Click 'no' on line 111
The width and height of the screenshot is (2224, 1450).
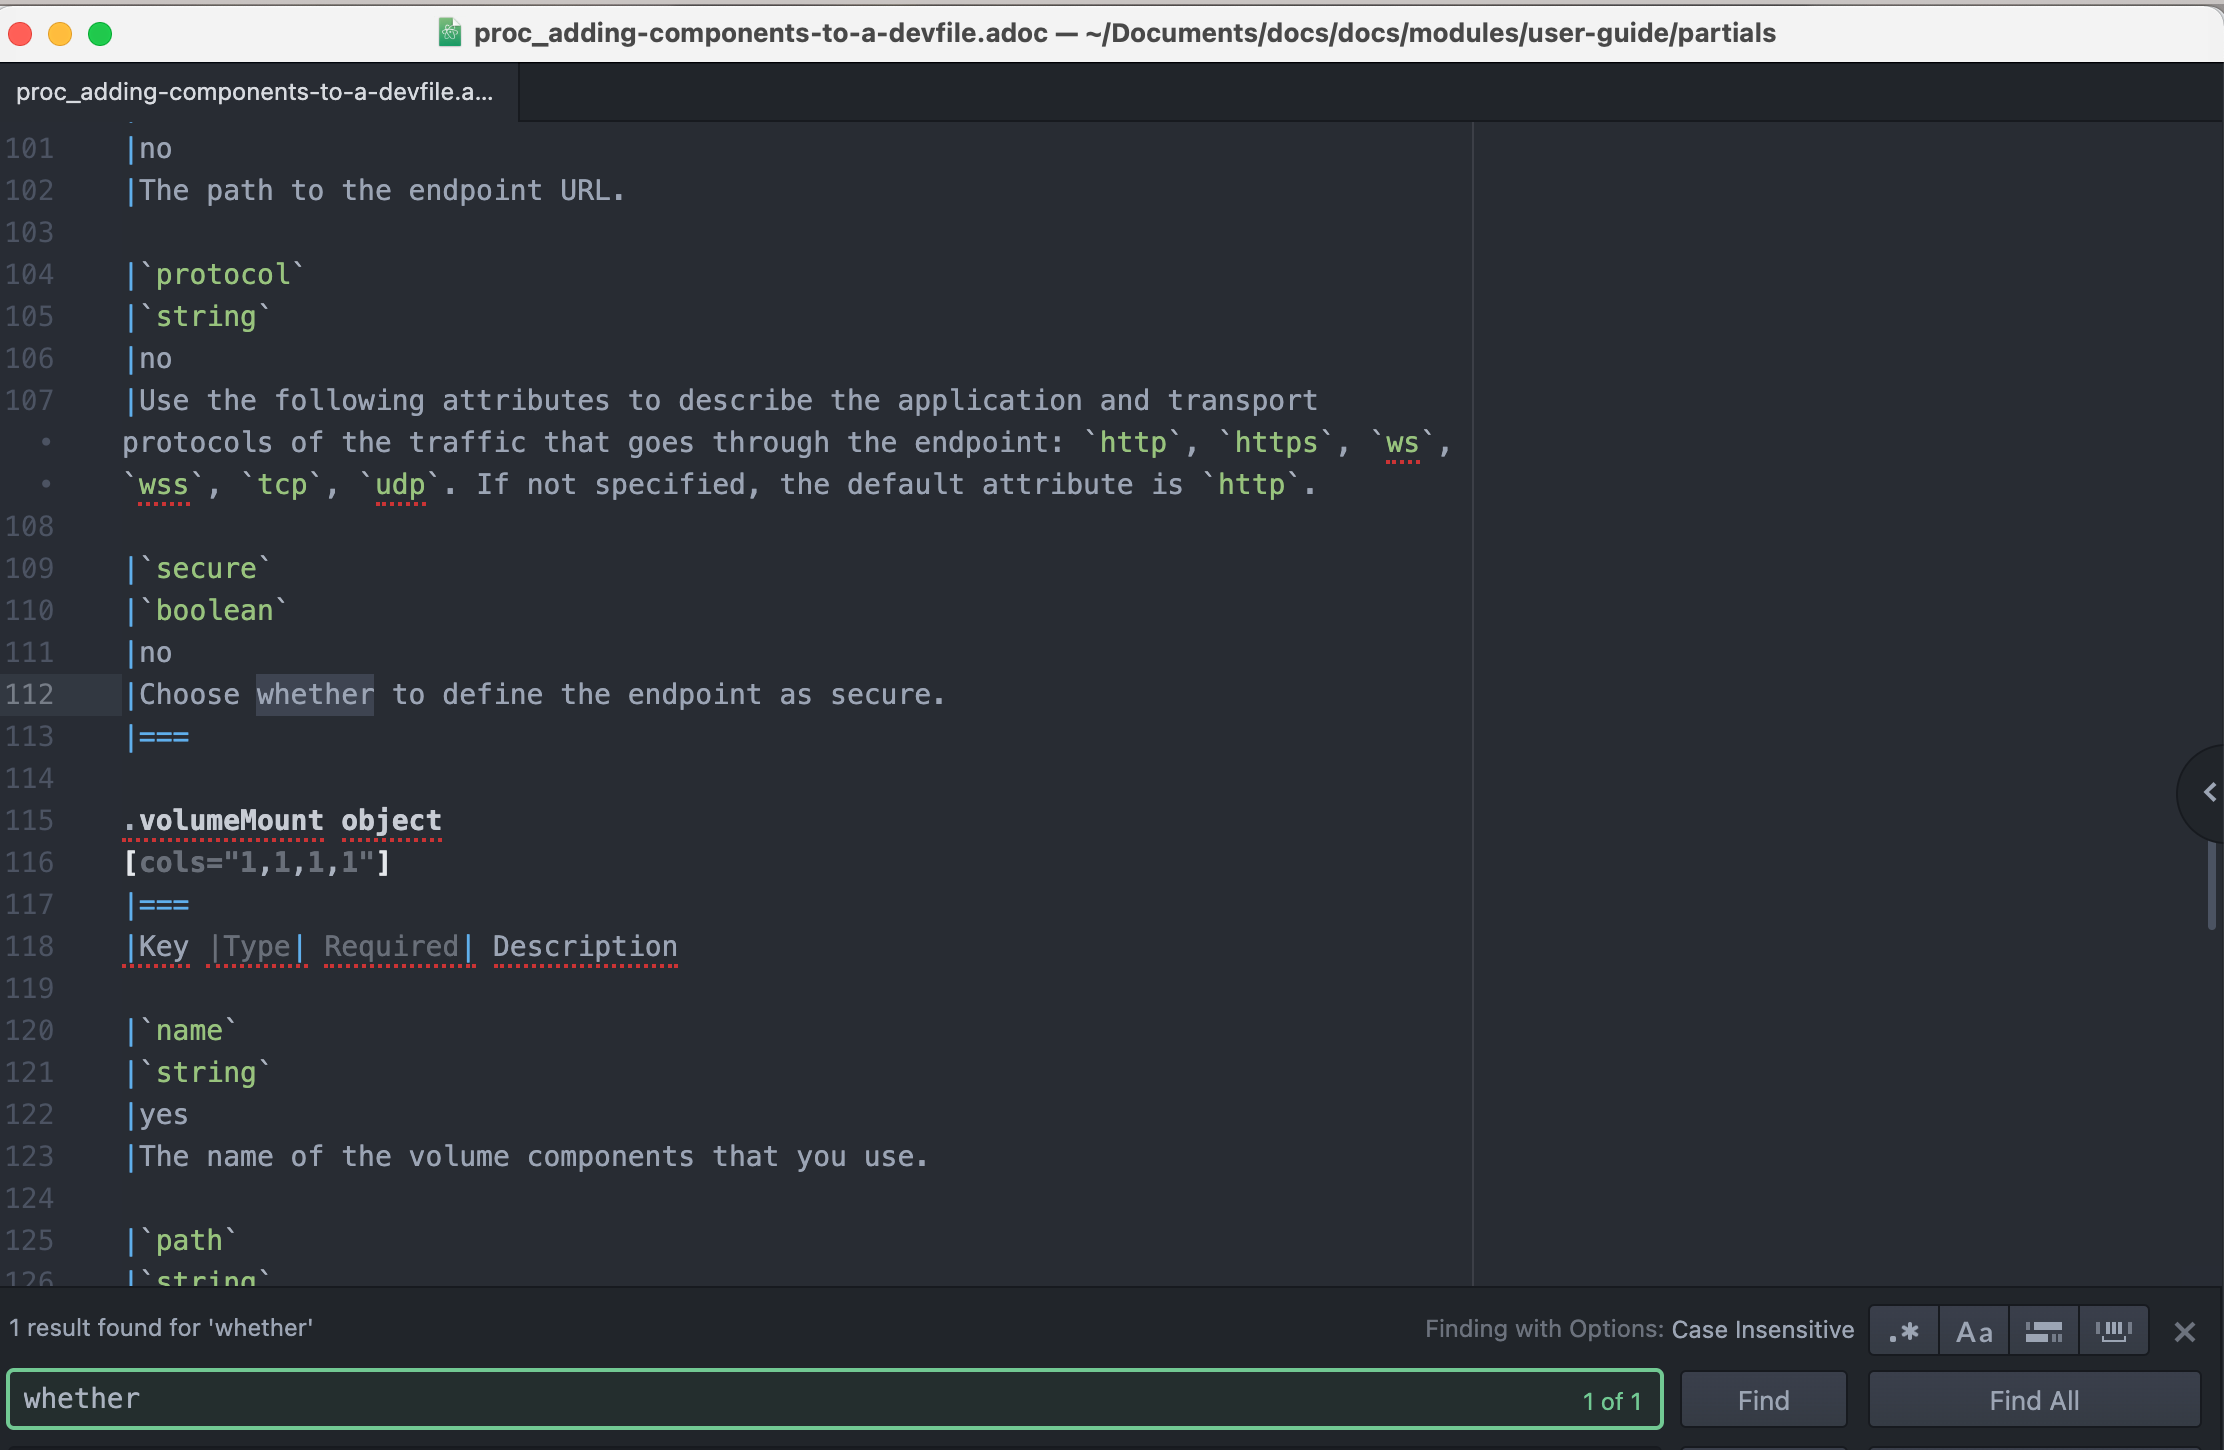point(155,652)
